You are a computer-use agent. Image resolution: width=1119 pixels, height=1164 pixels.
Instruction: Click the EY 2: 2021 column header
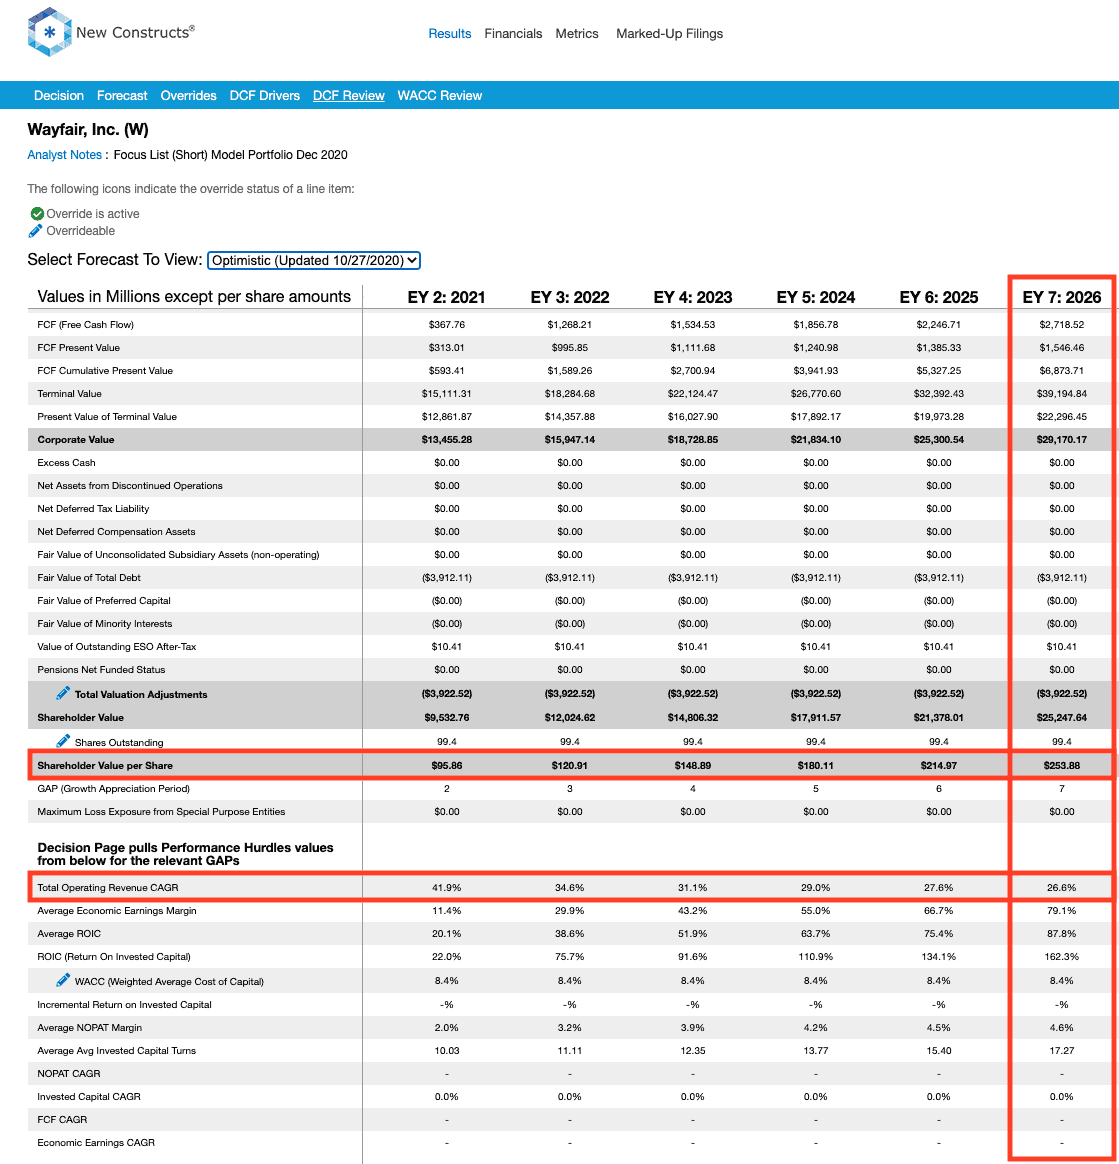click(x=446, y=297)
